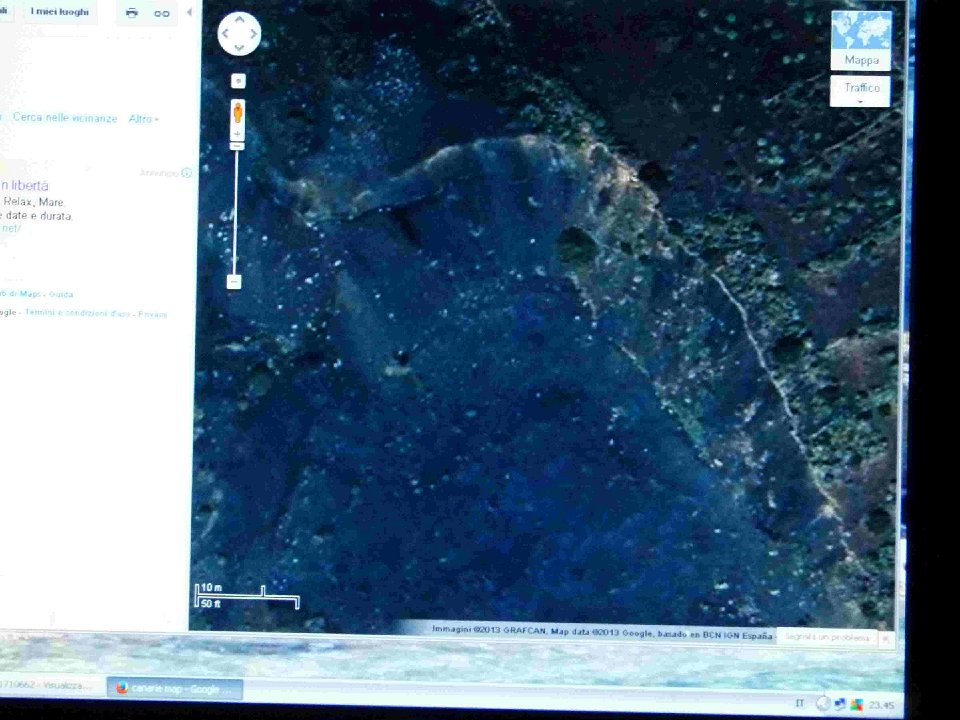
Task: Zoom in with the plus button
Action: [x=238, y=134]
